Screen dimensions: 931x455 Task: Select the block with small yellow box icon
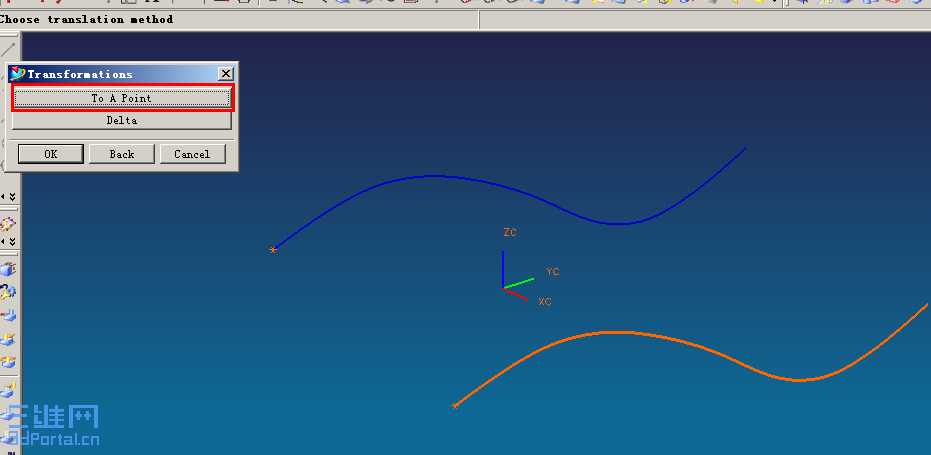(8, 390)
